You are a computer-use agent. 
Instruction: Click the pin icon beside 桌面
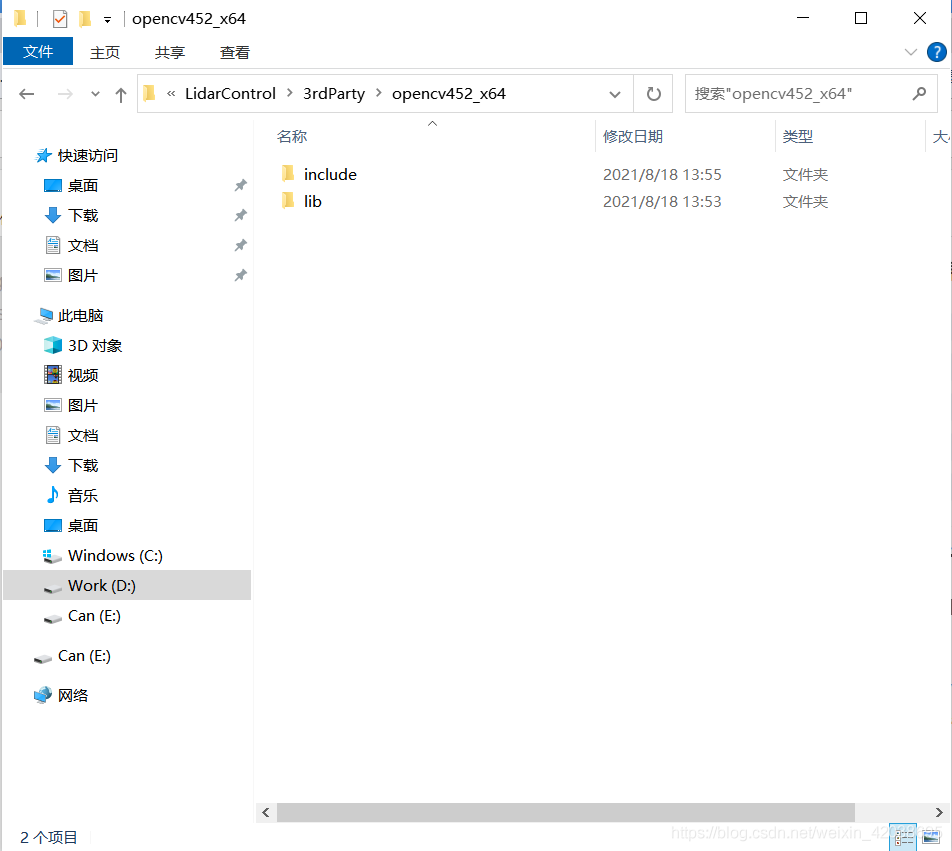[240, 185]
